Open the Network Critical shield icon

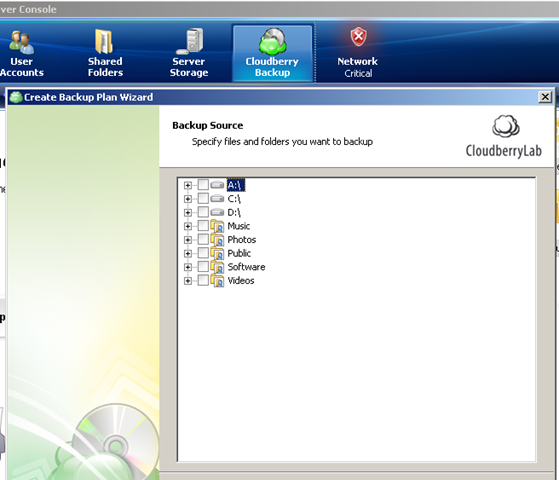tap(358, 37)
